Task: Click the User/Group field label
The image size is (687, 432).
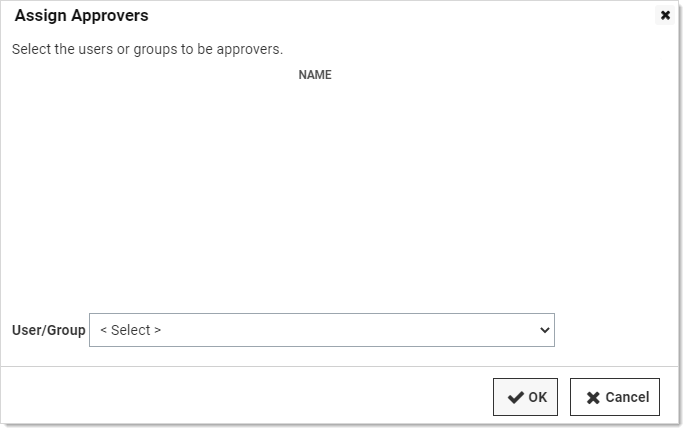Action: [49, 330]
